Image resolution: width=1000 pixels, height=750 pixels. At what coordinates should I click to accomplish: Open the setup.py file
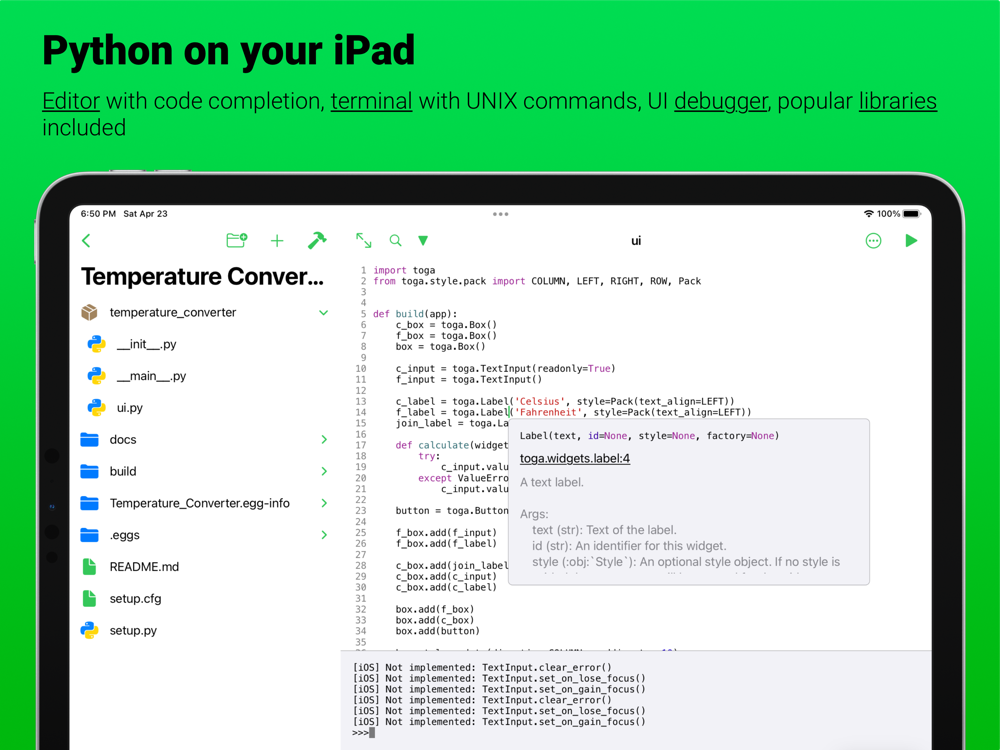tap(133, 631)
